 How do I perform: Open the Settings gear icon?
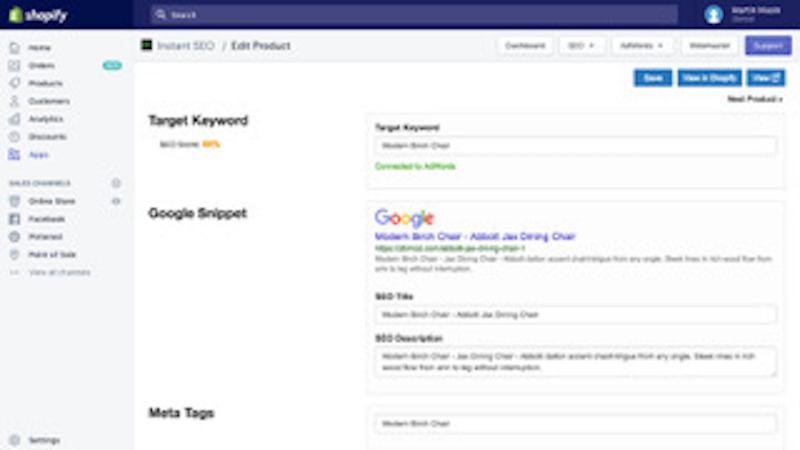point(14,440)
